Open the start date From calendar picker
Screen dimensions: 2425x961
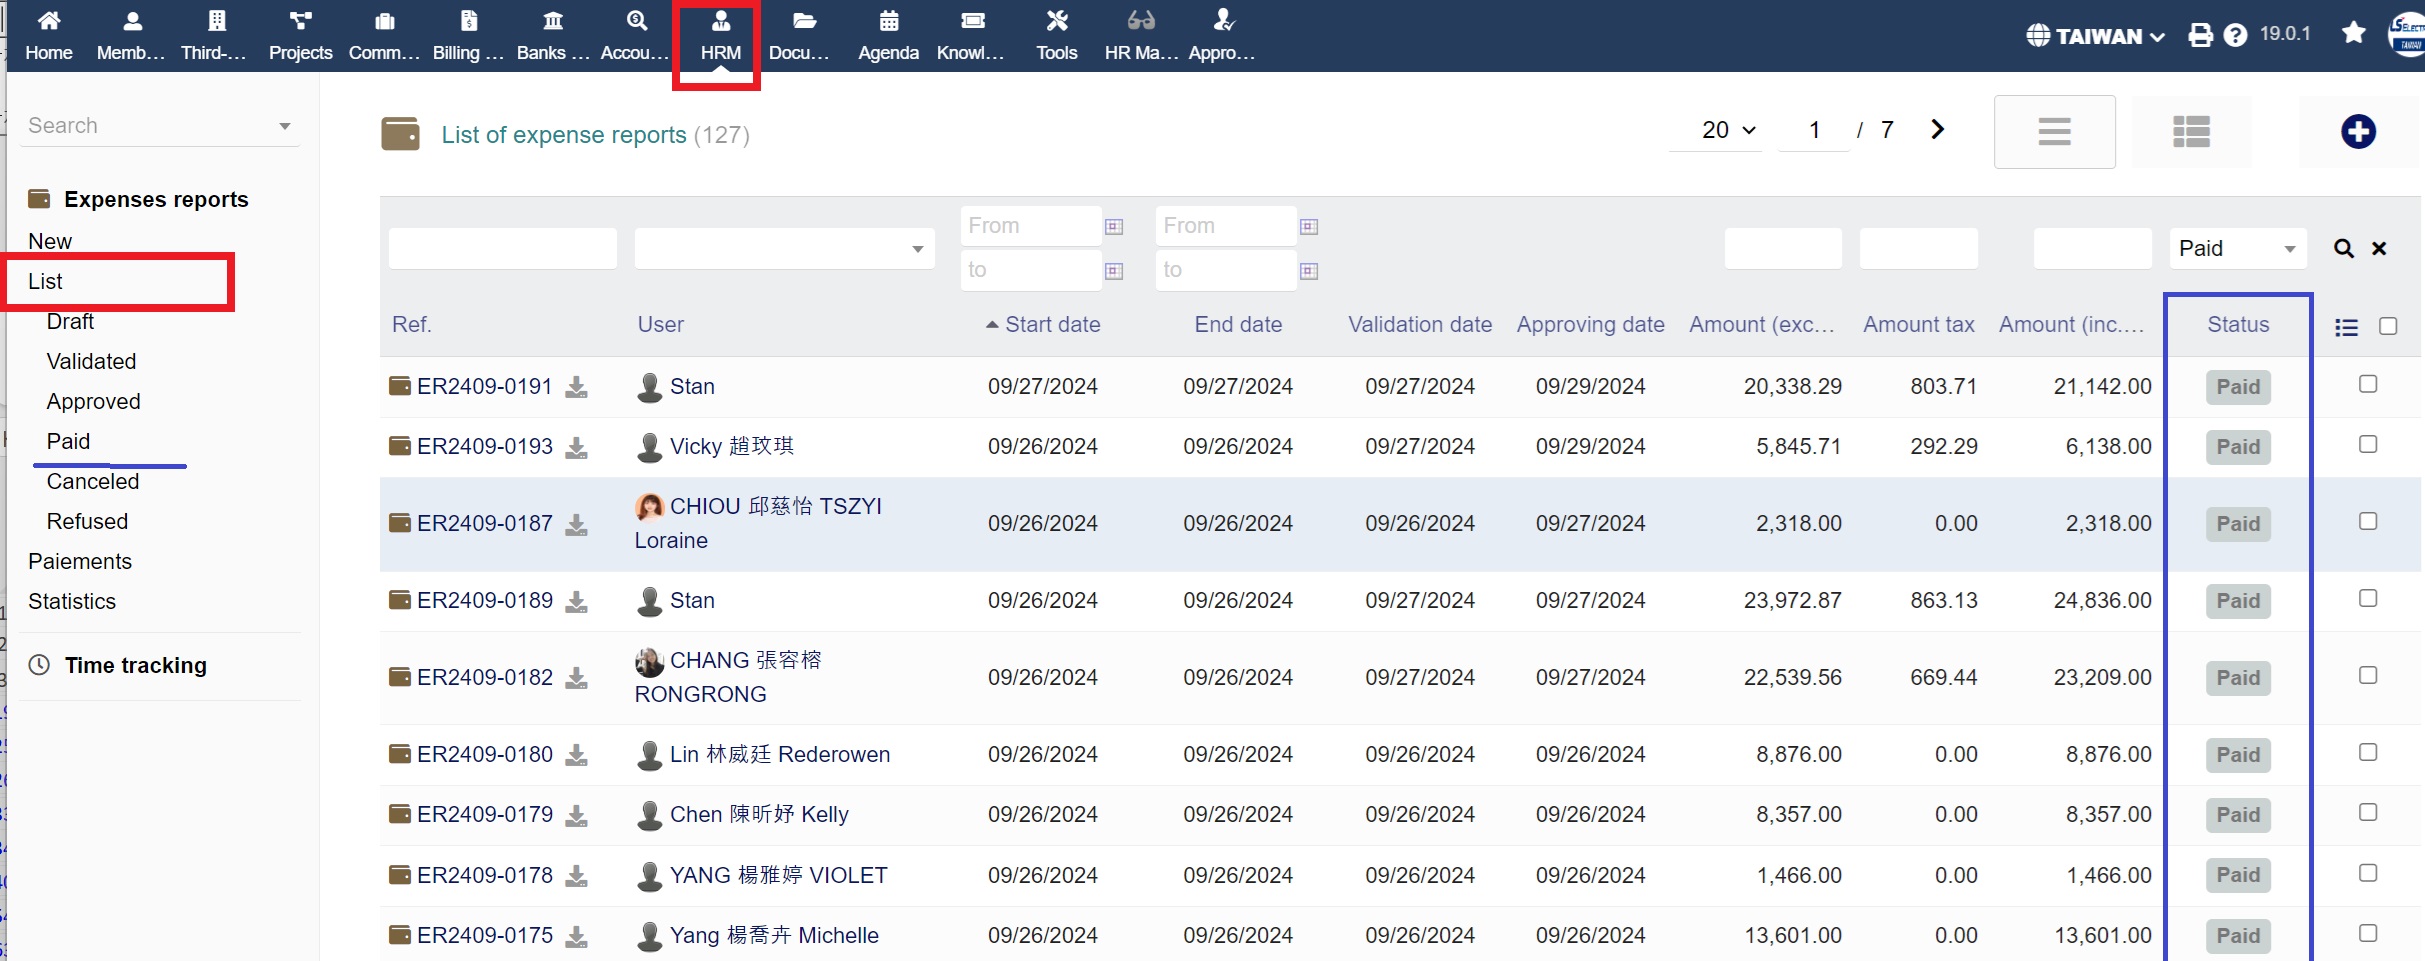click(x=1114, y=227)
